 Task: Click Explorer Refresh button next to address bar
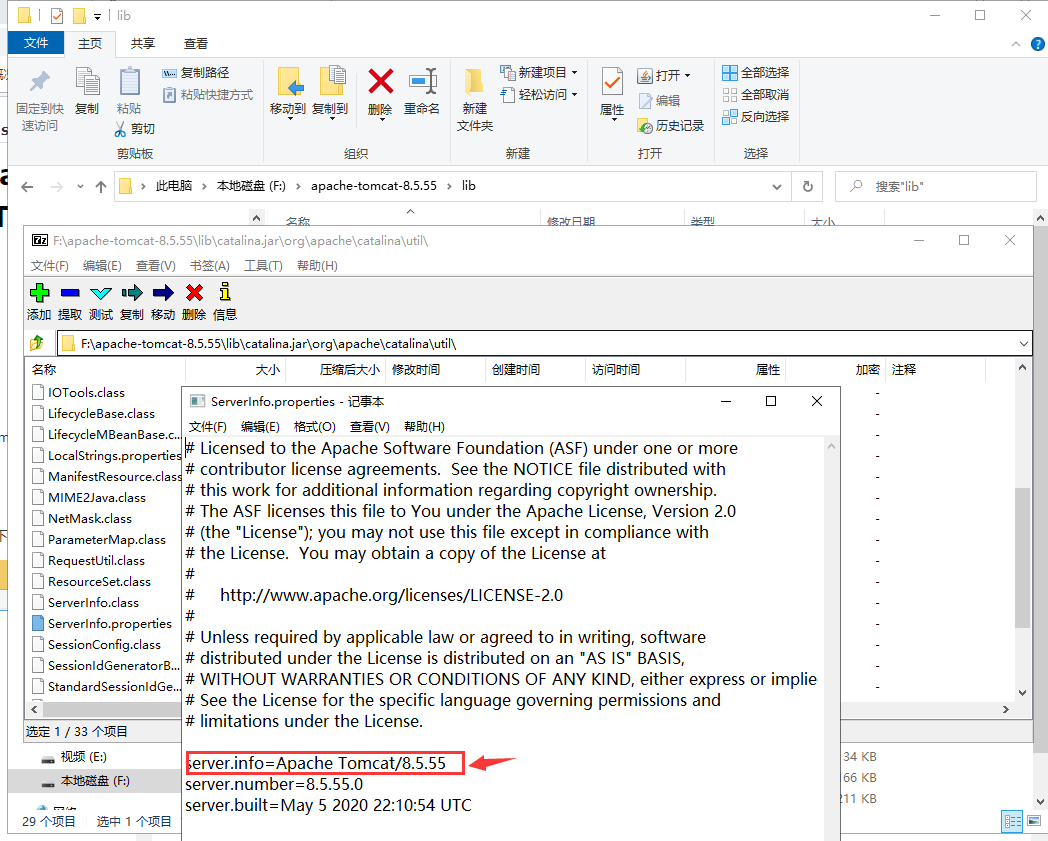(807, 187)
